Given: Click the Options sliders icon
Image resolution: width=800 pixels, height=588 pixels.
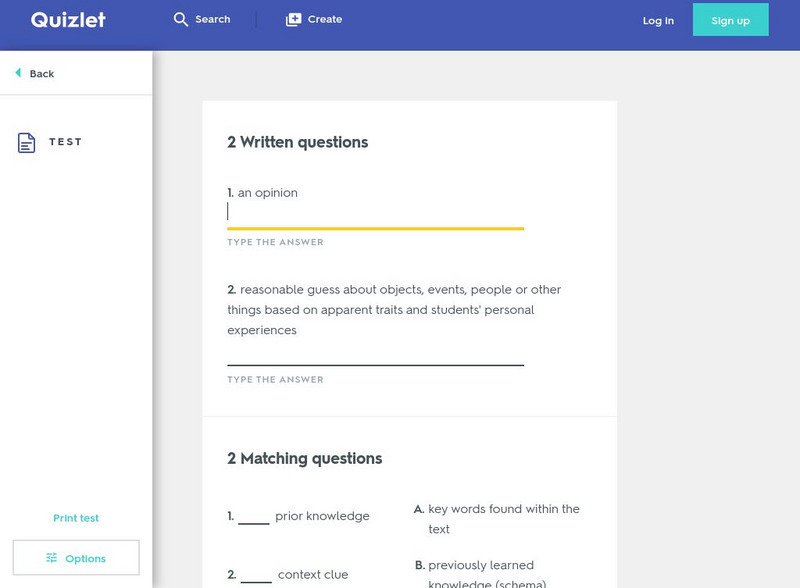Looking at the screenshot, I should [x=52, y=558].
